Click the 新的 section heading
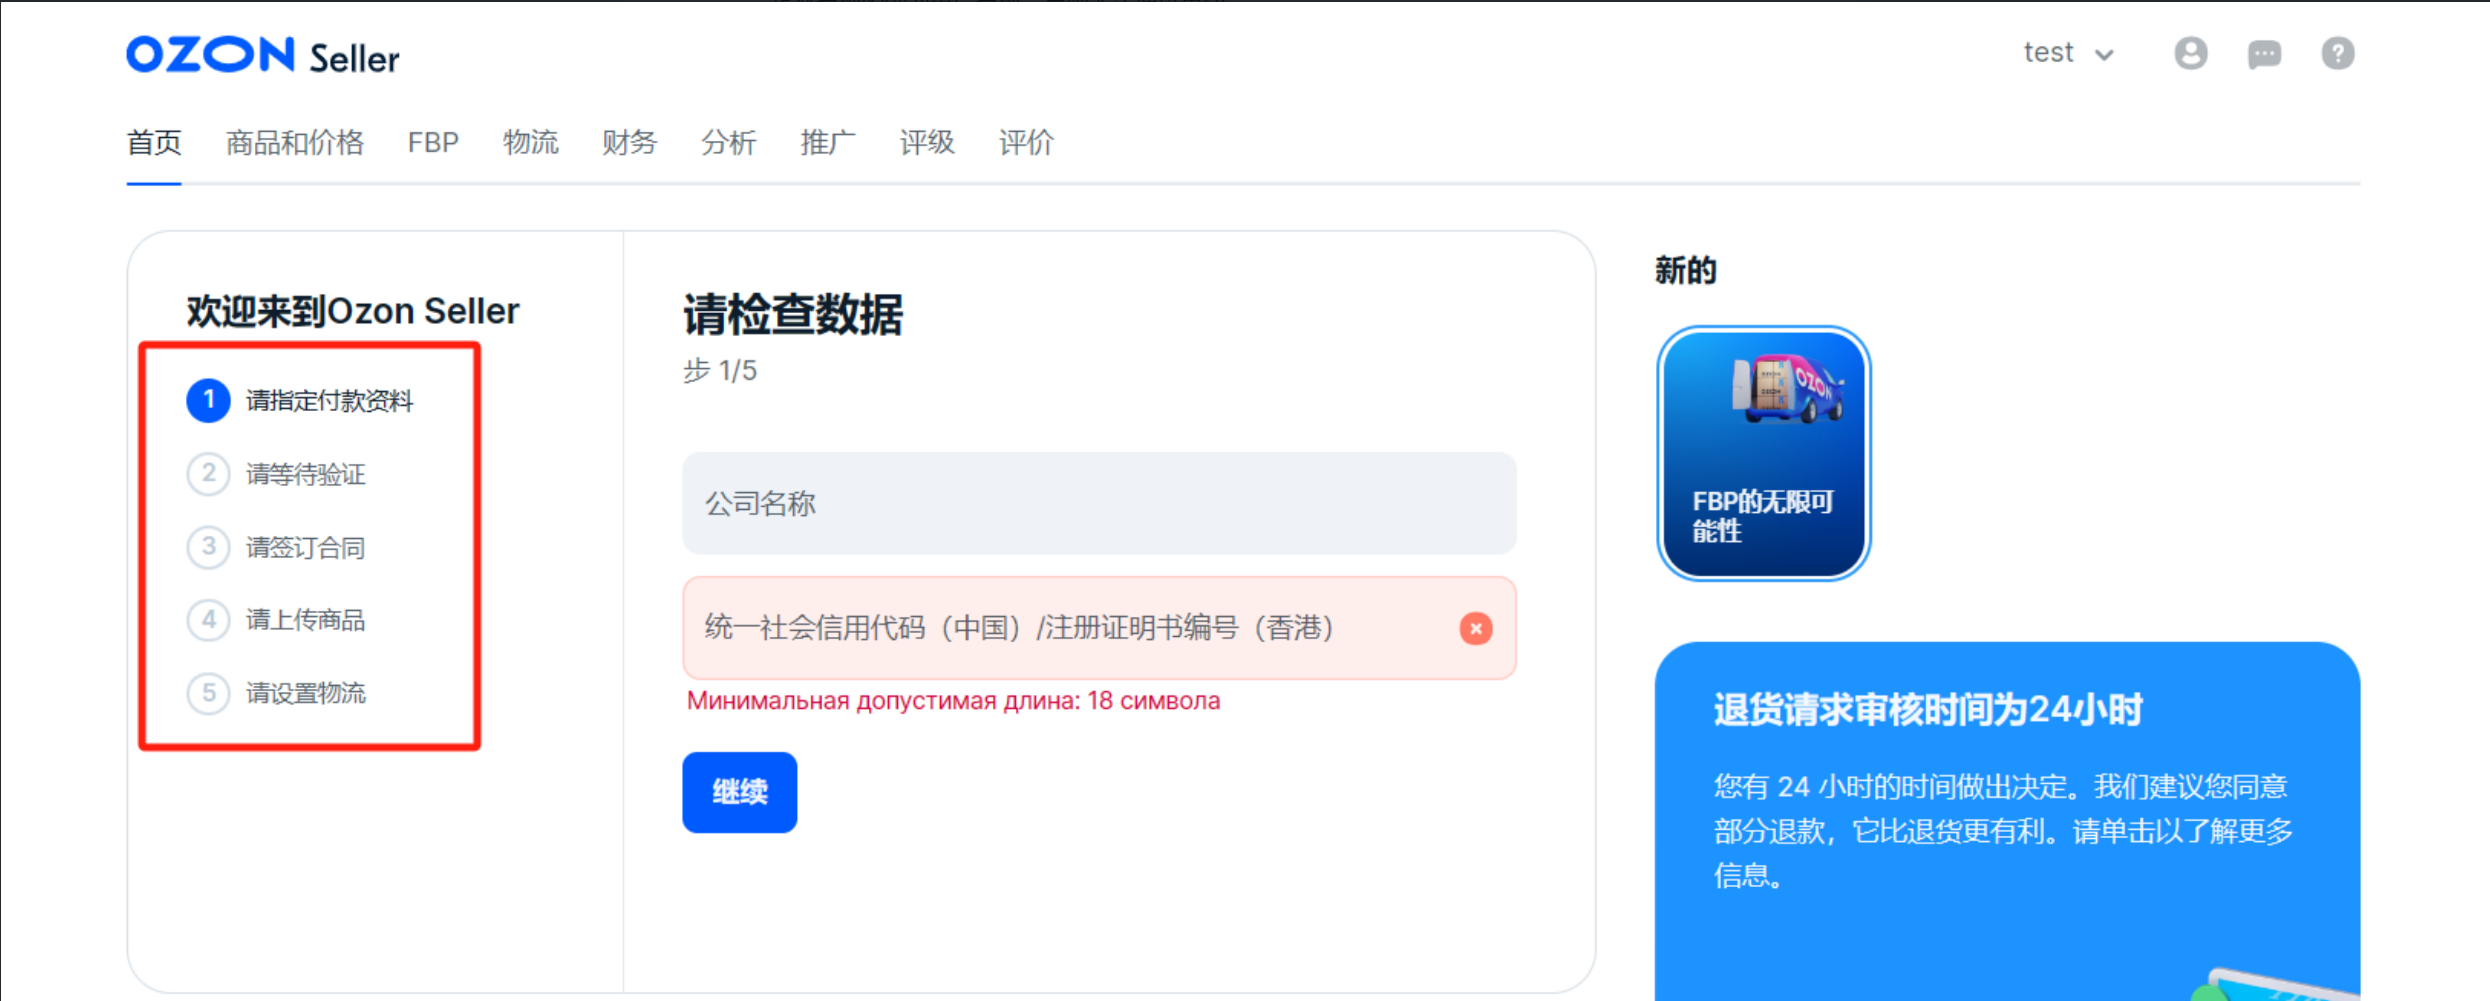The width and height of the screenshot is (2490, 1001). click(1685, 270)
